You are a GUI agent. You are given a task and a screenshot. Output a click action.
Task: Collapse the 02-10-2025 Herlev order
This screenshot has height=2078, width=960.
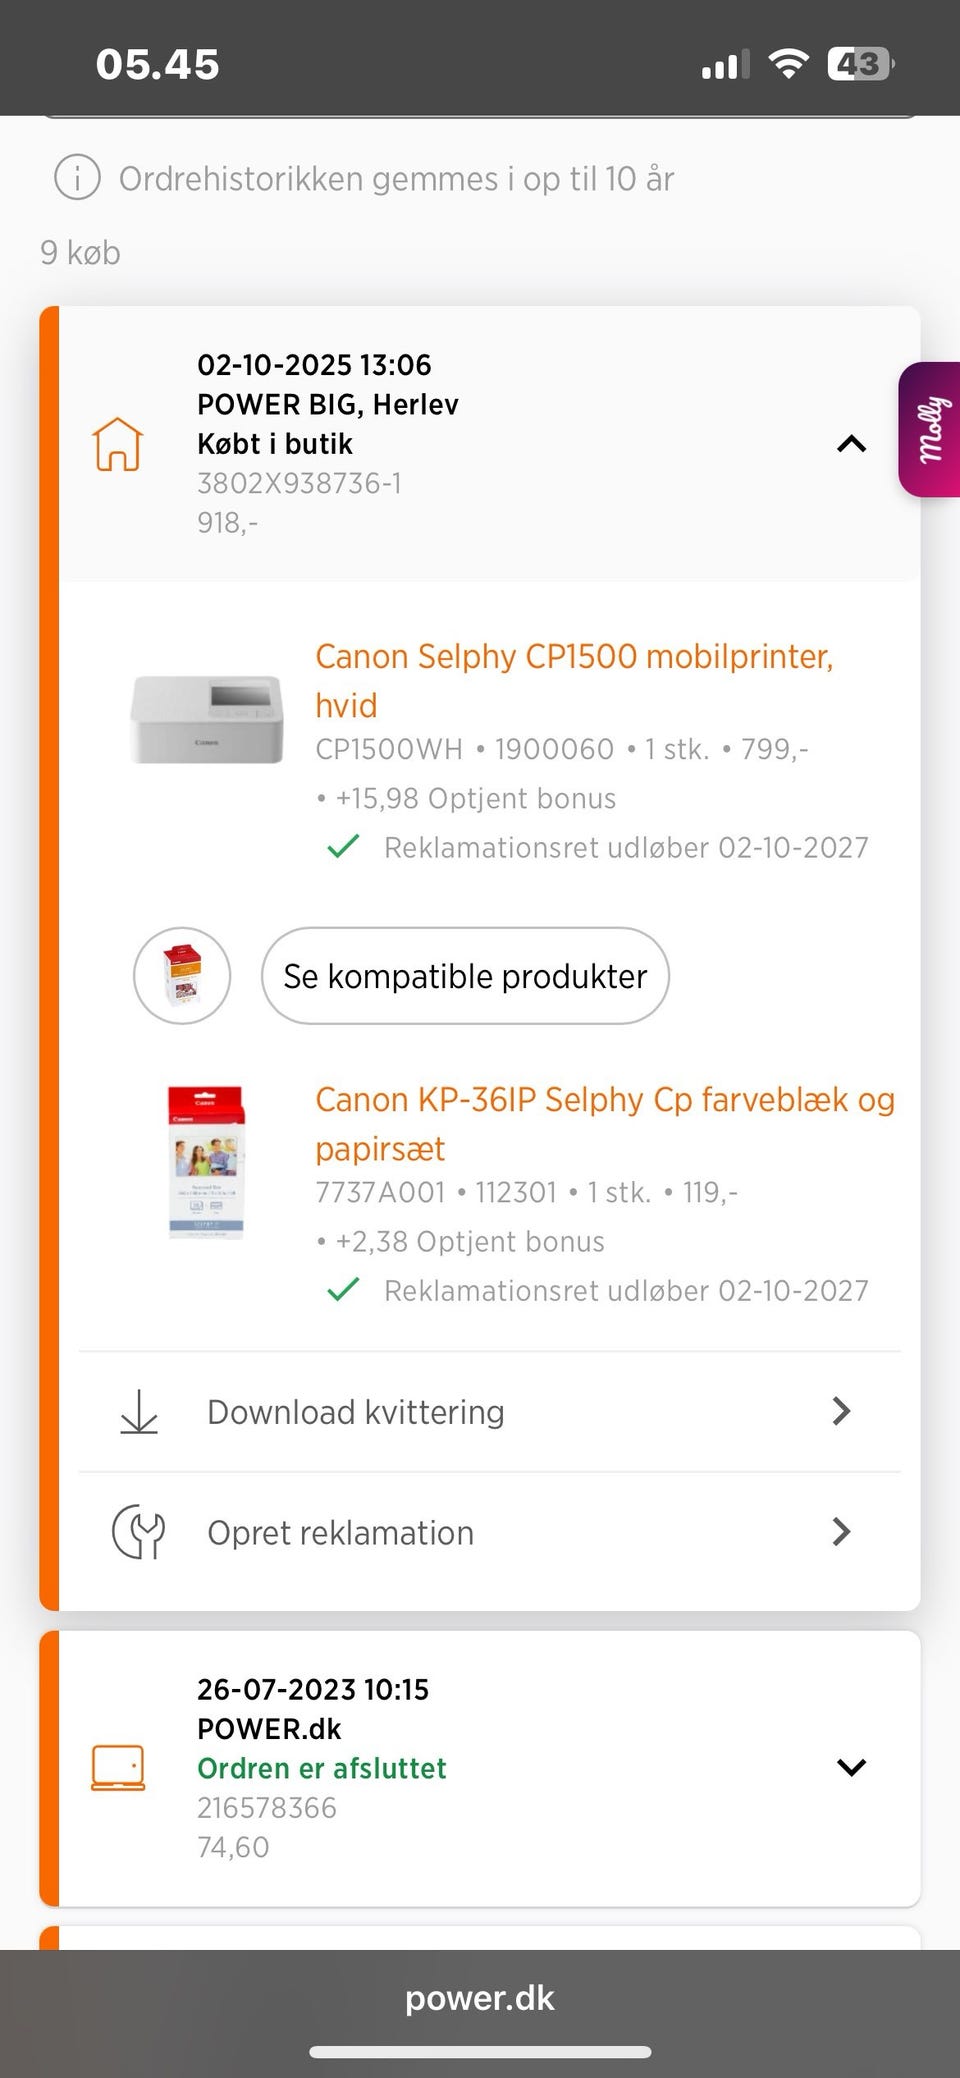[851, 443]
